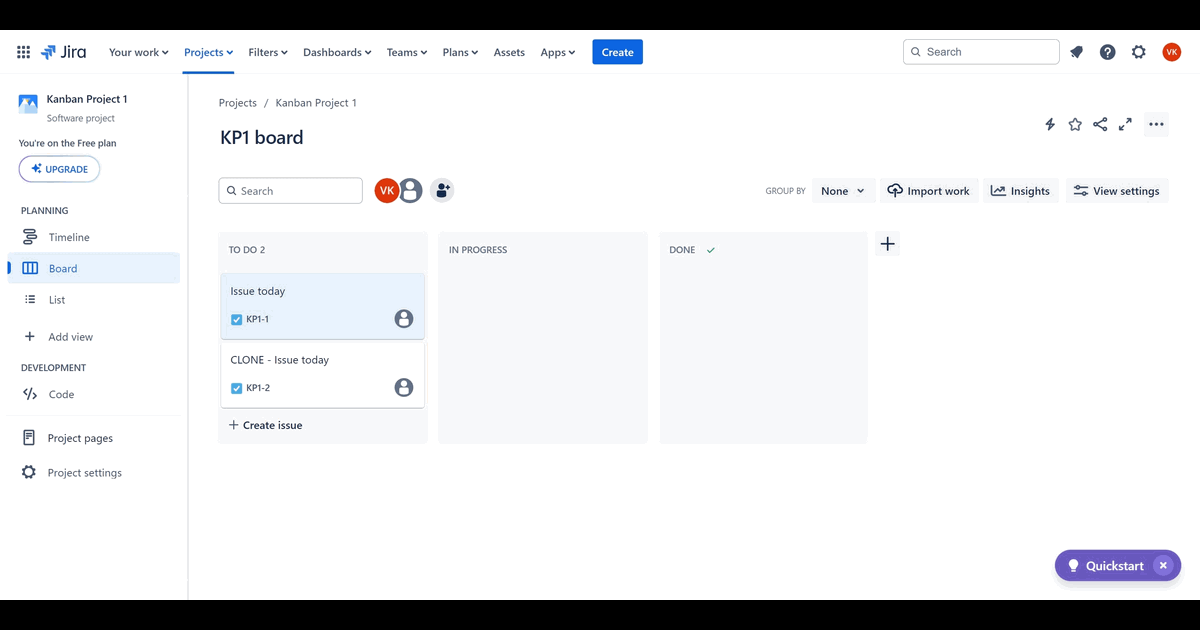Viewport: 1200px width, 630px height.
Task: Click the Kanban Project 1 breadcrumb
Action: point(316,103)
